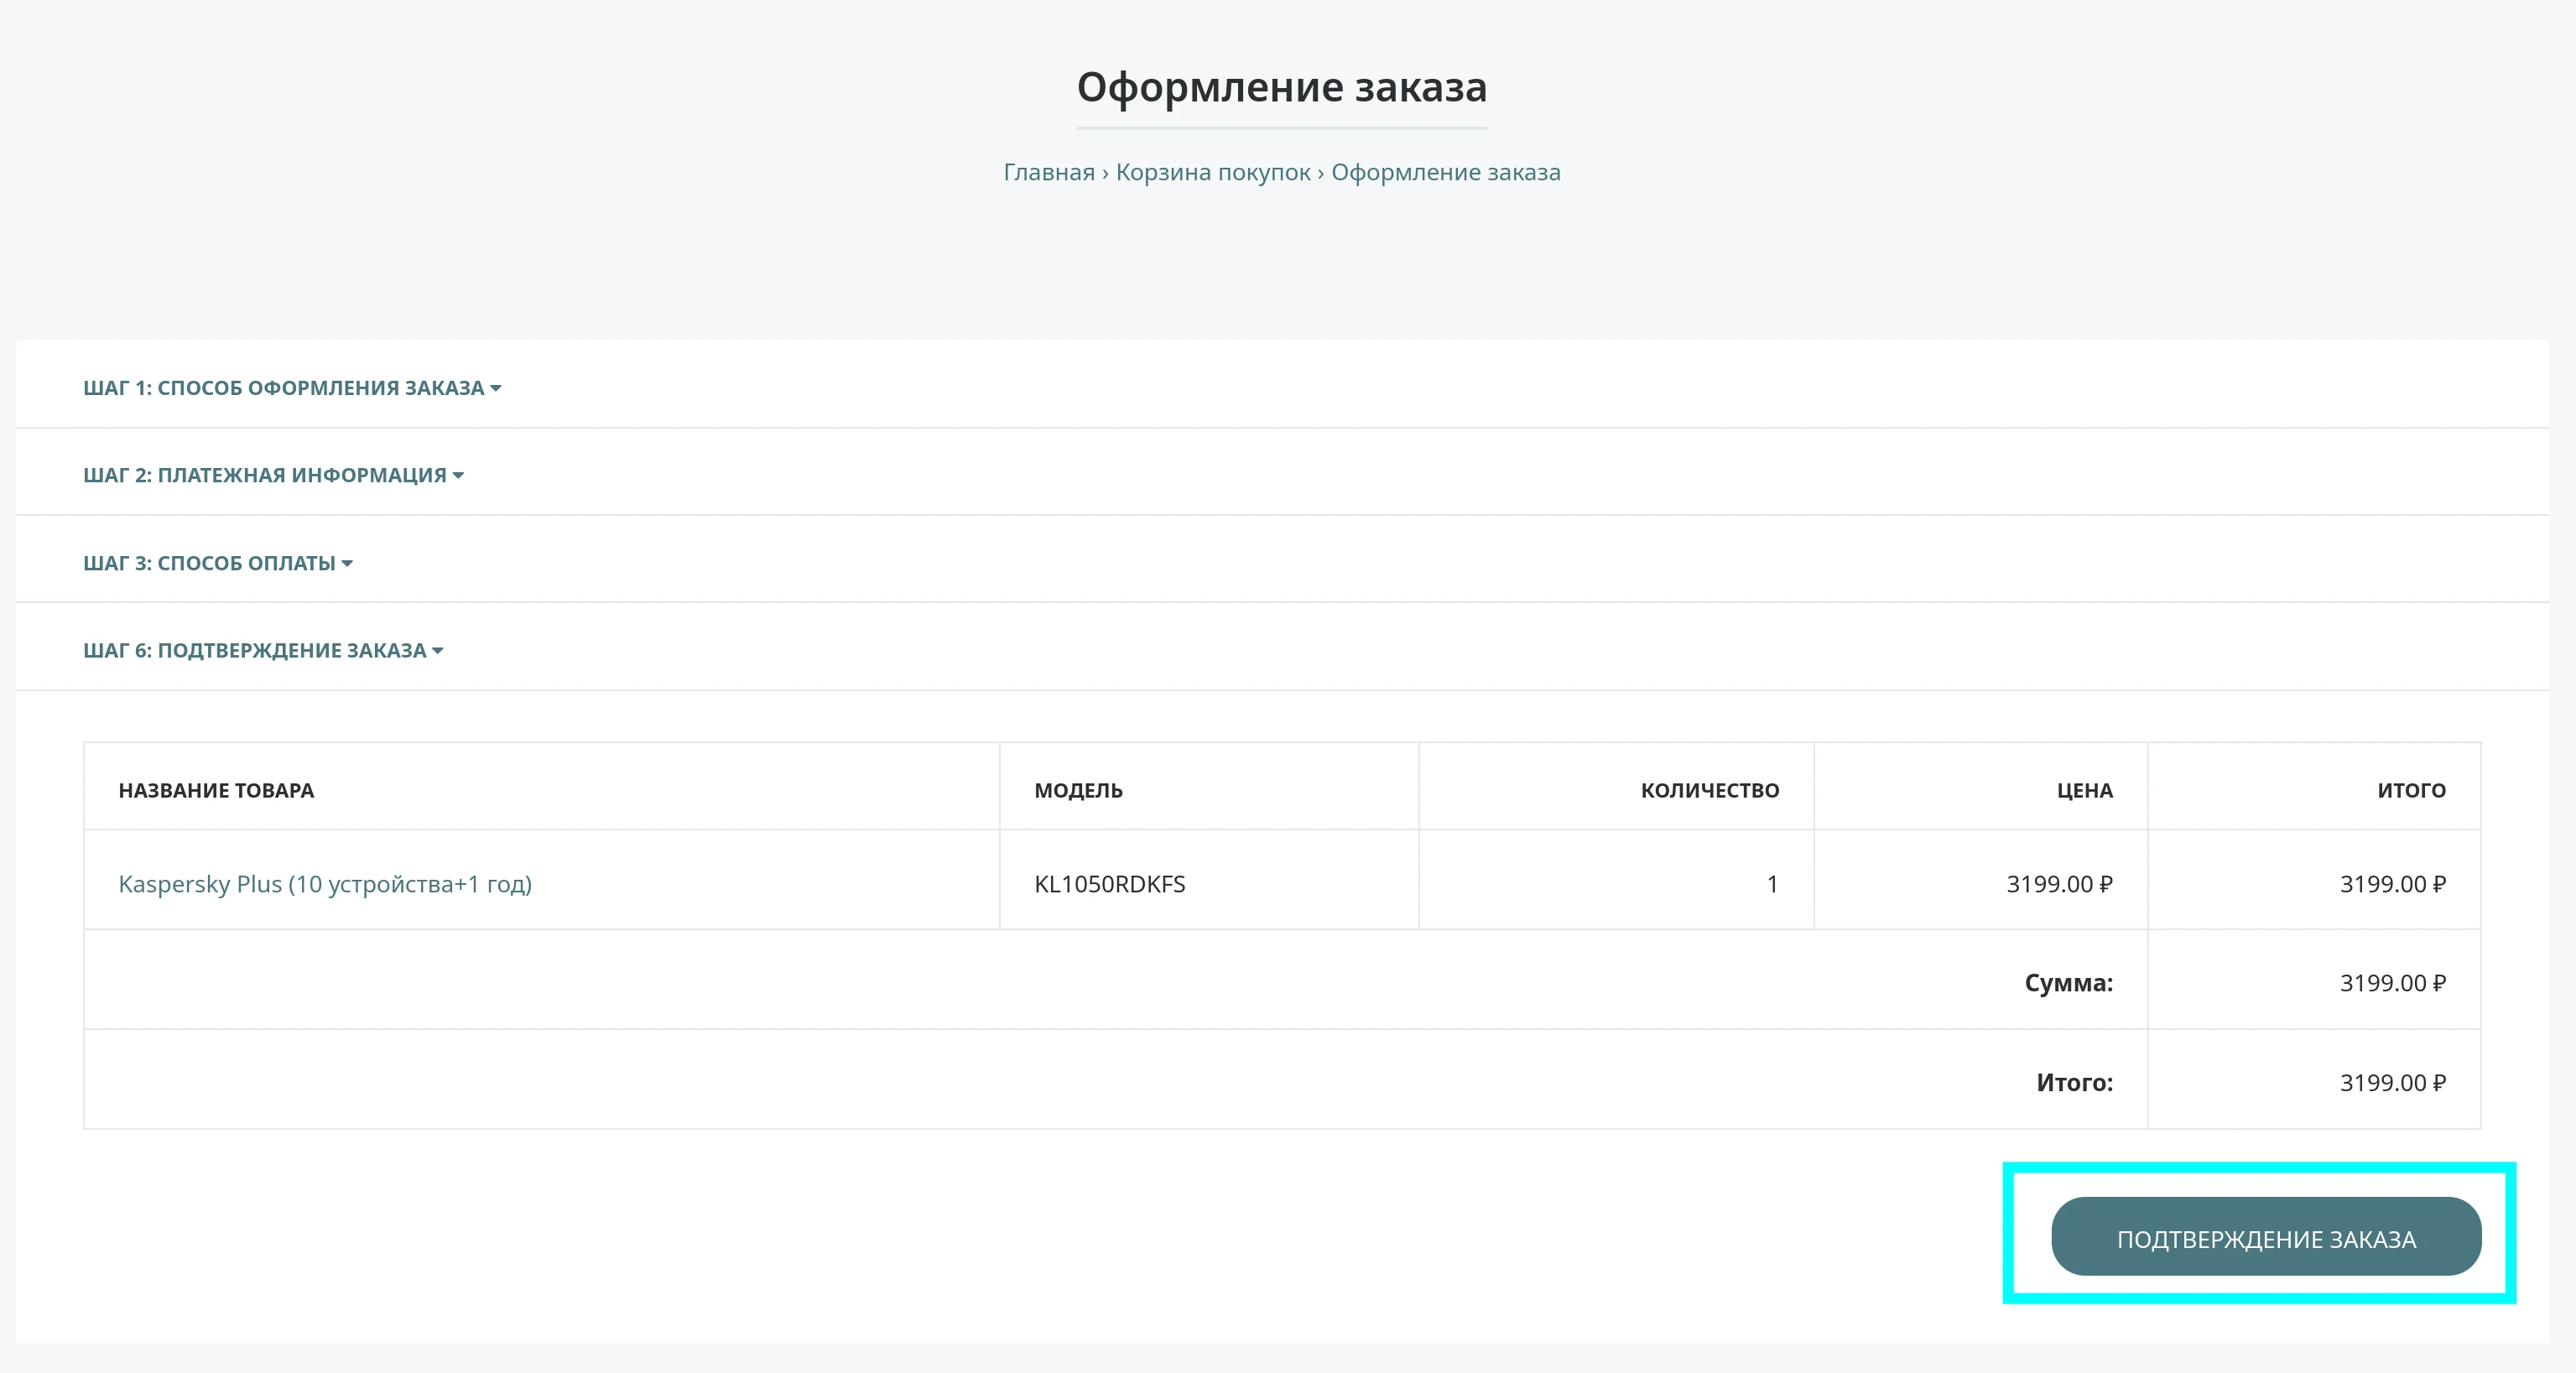Open Корзина покупок breadcrumb link
Image resolution: width=2576 pixels, height=1373 pixels.
click(x=1212, y=172)
